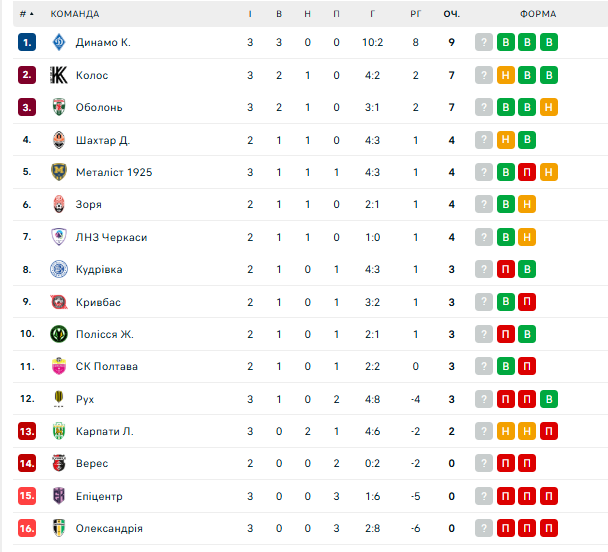Click the Шахтар Д. club logo
The height and width of the screenshot is (552, 608).
(58, 140)
